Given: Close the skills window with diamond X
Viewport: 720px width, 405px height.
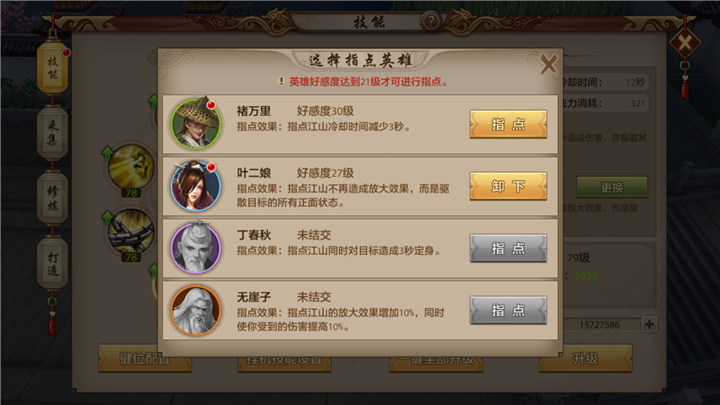Looking at the screenshot, I should 685,43.
